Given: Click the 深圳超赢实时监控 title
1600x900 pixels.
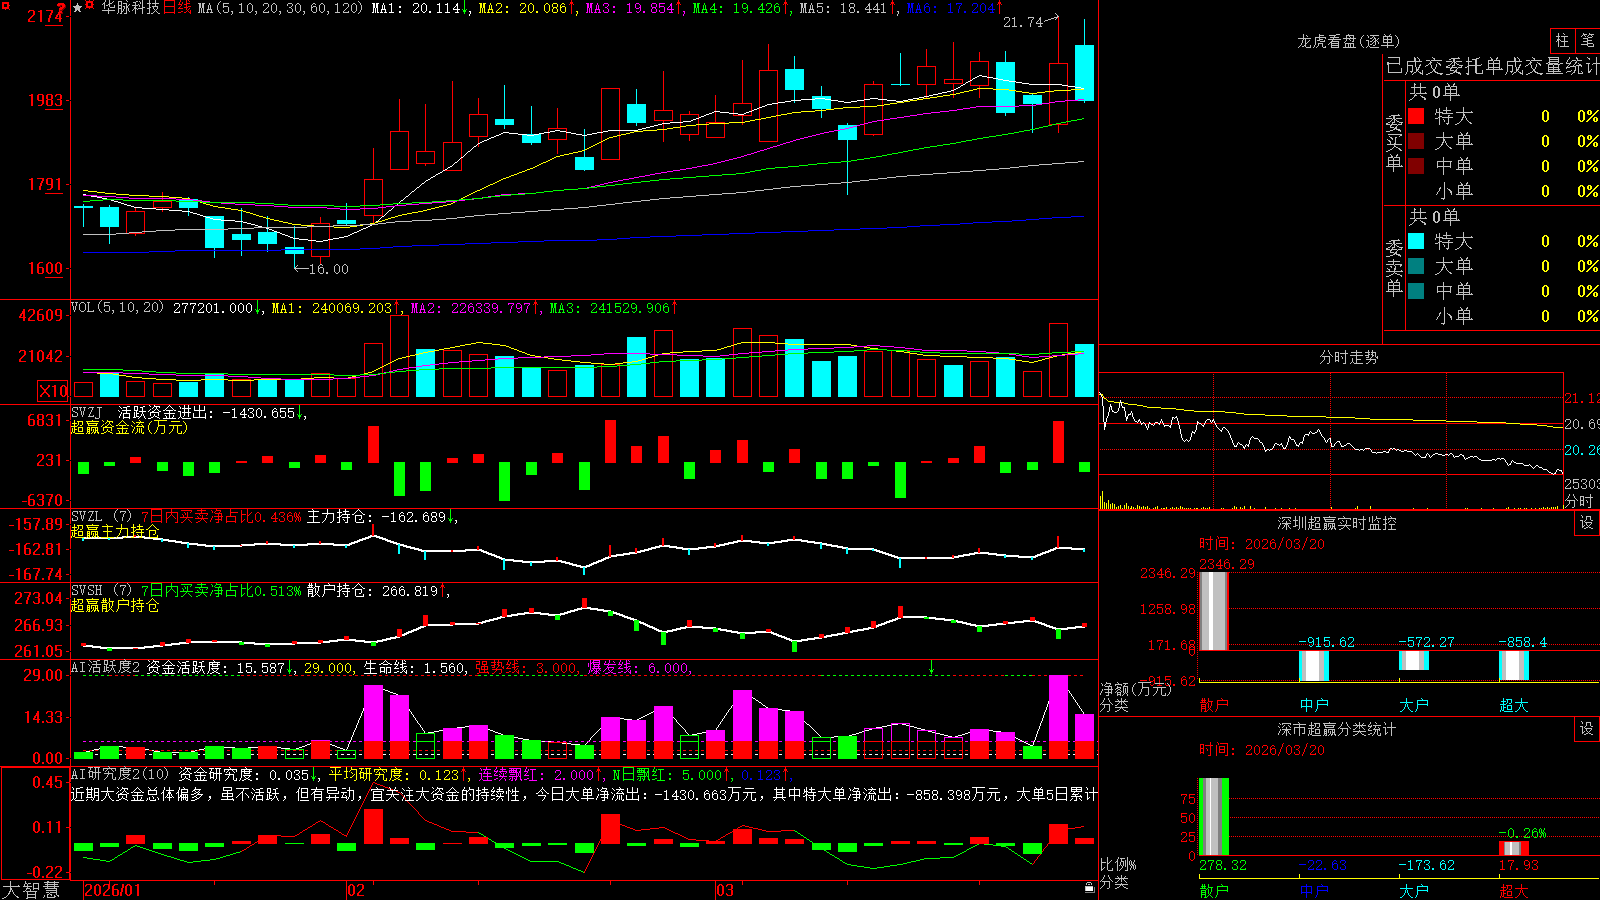Looking at the screenshot, I should (1337, 523).
